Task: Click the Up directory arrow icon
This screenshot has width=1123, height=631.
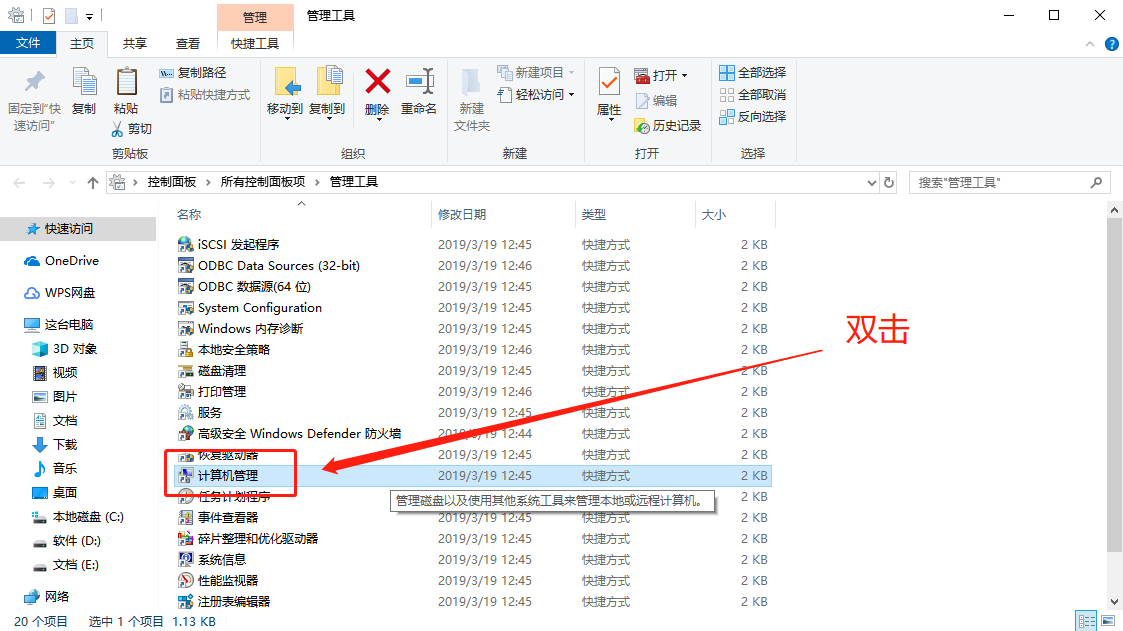Action: (x=93, y=183)
